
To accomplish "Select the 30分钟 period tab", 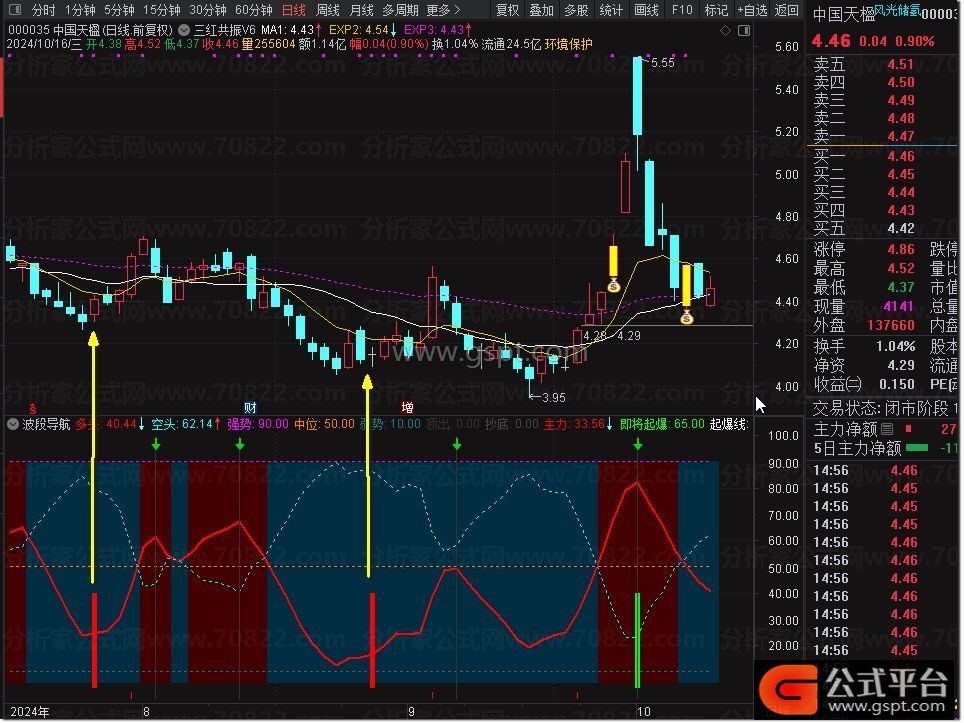I will click(x=208, y=10).
